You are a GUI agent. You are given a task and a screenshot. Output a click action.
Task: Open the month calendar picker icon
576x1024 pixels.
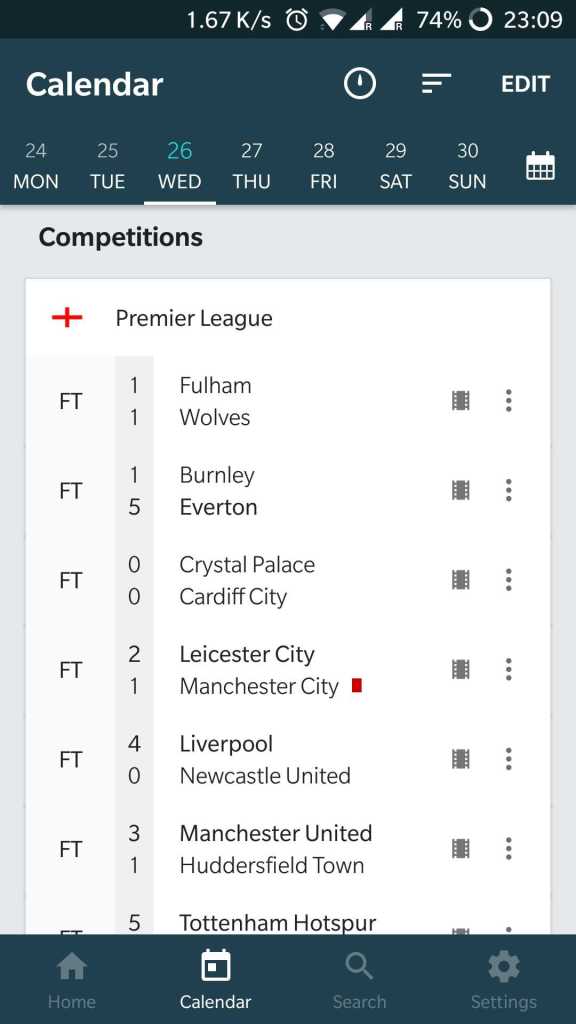(540, 165)
